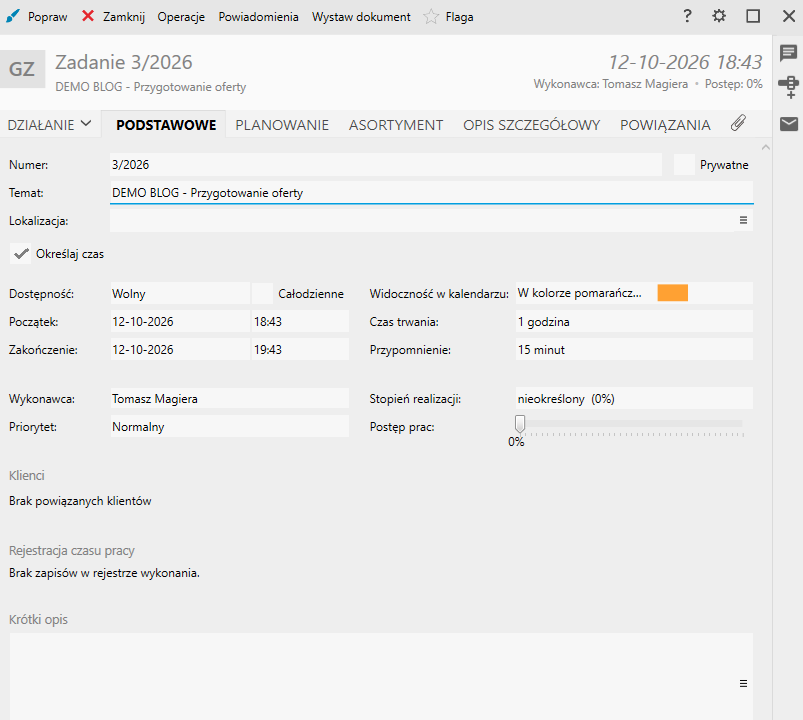
Task: Click the scroll up arrow of the form
Action: pos(766,147)
